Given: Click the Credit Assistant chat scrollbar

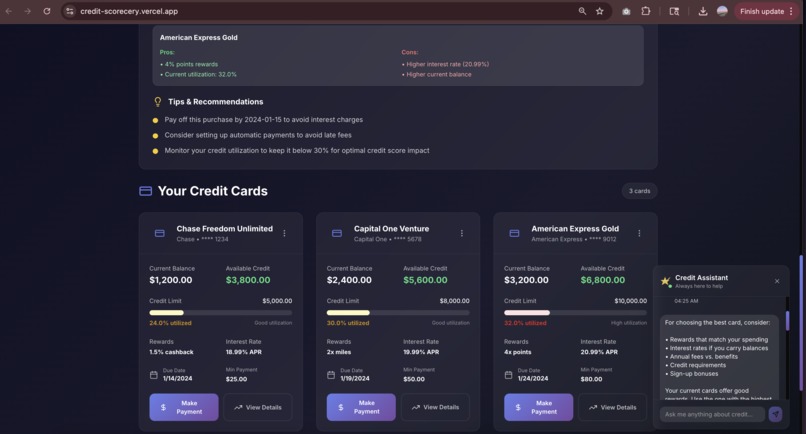Looking at the screenshot, I should pyautogui.click(x=787, y=321).
